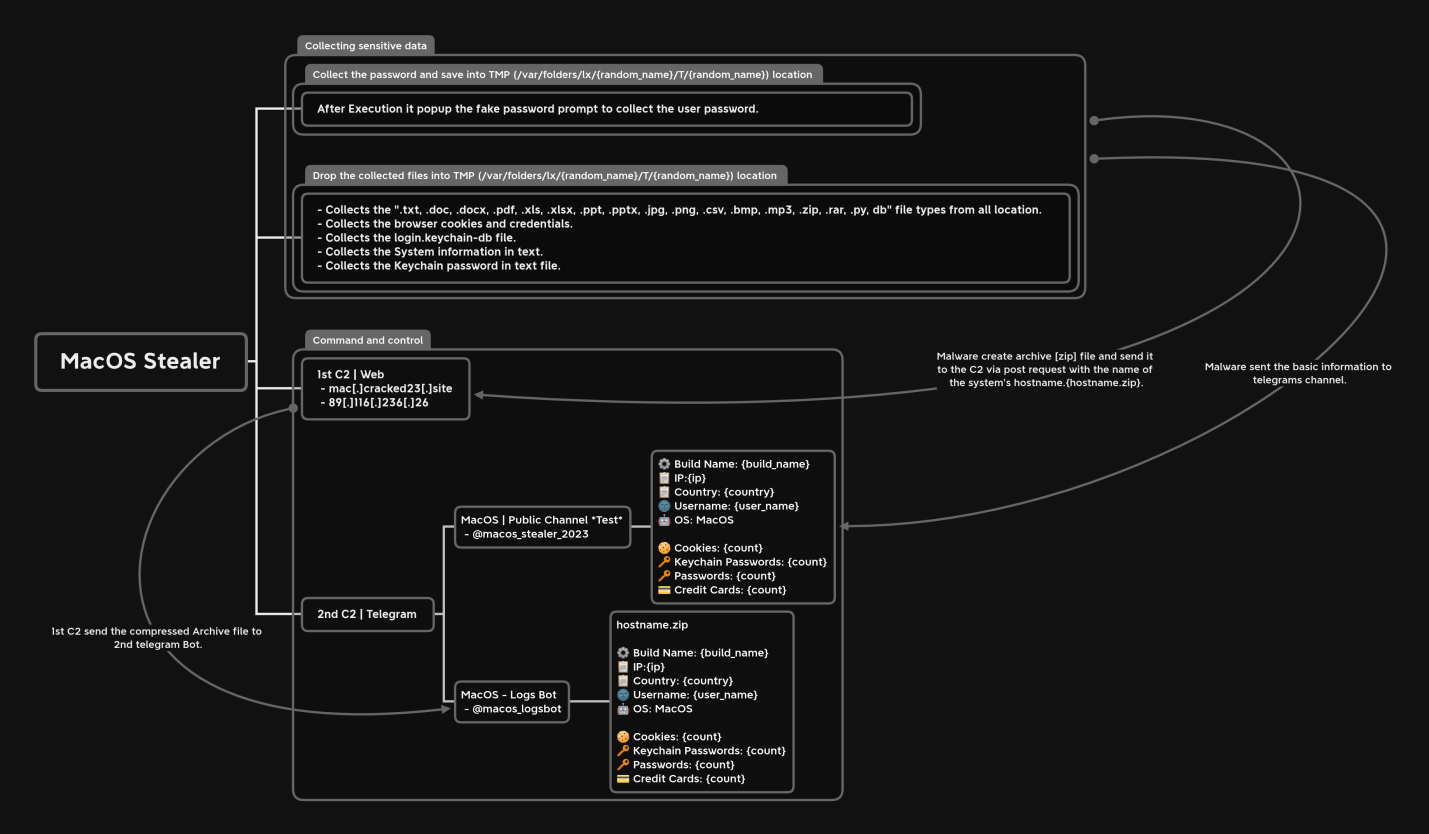Viewport: 1429px width, 834px height.
Task: Click the '@macos_logsbot' handle
Action: 517,709
